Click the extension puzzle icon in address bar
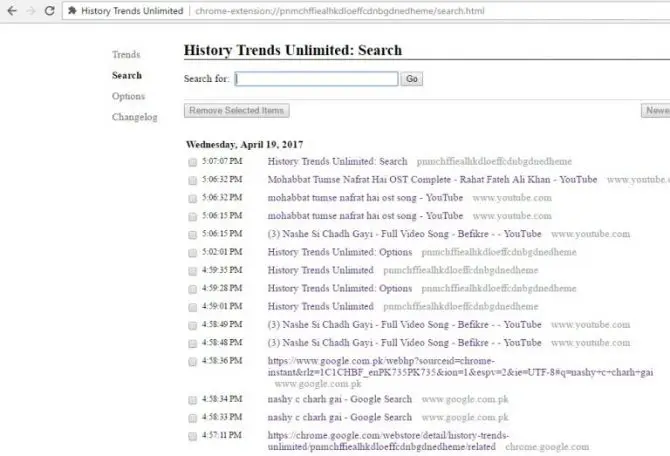 coord(72,11)
